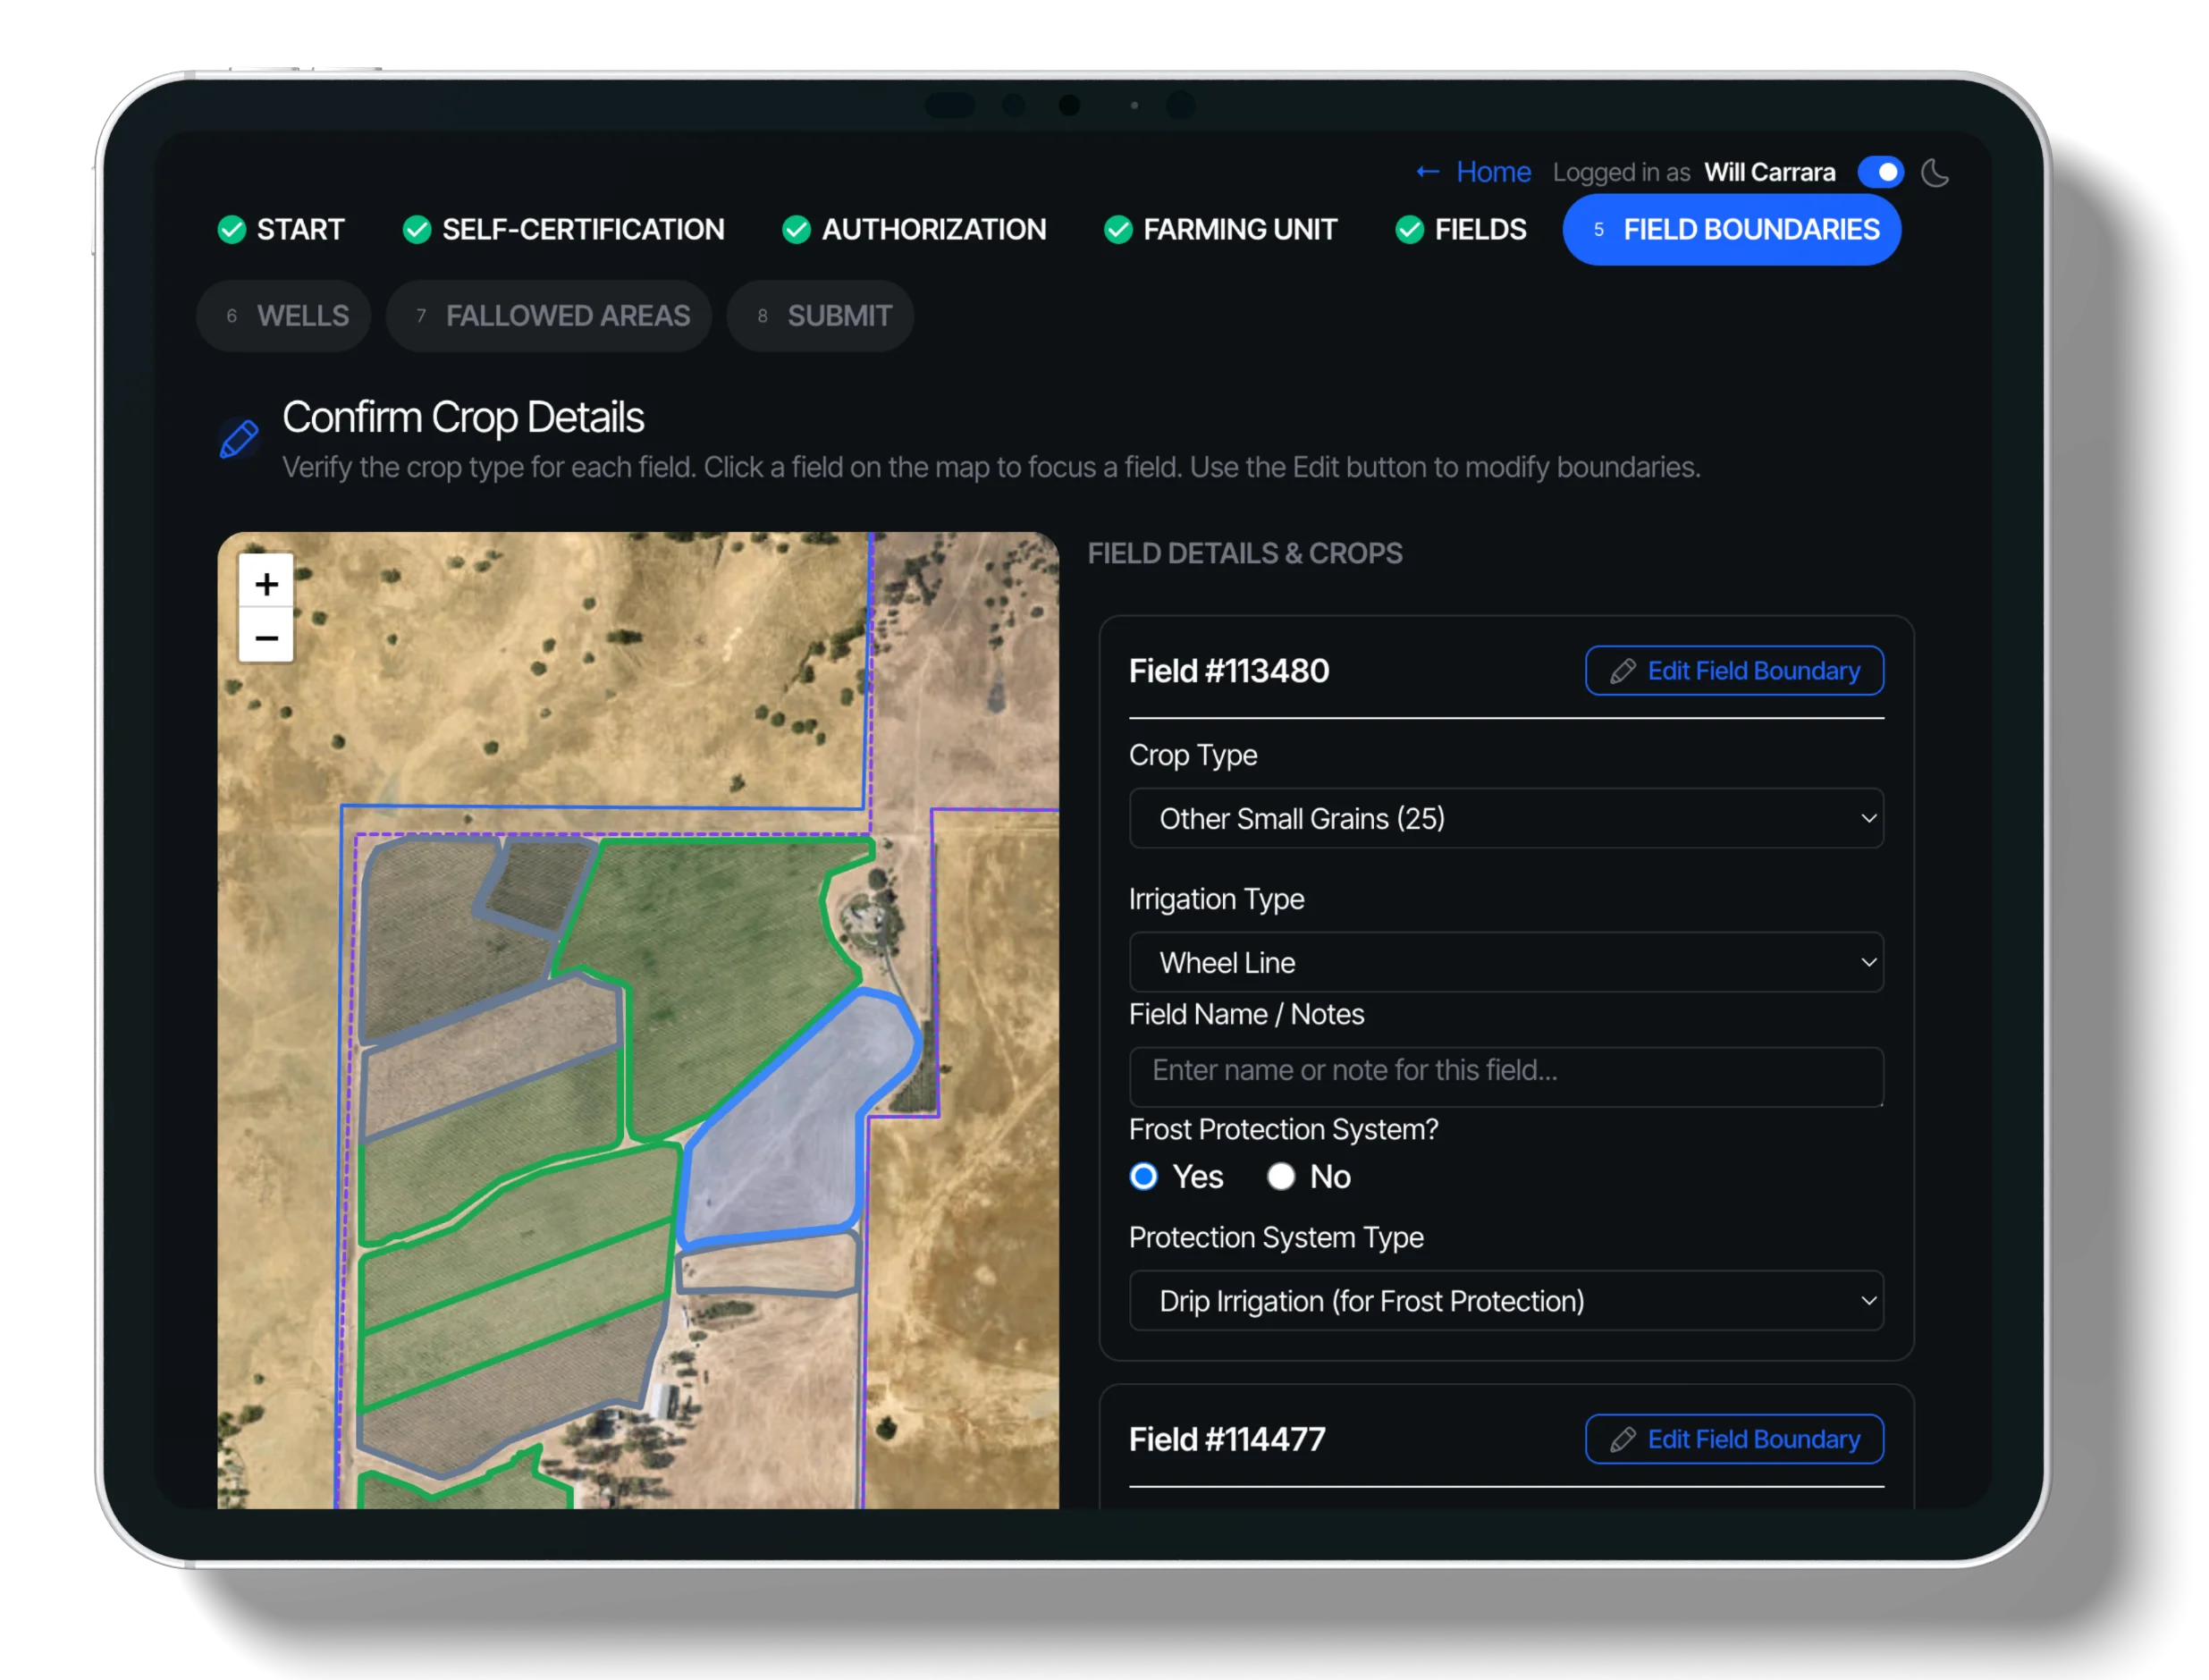Zoom in on the map with the plus control
The height and width of the screenshot is (1680, 2209).
point(265,583)
